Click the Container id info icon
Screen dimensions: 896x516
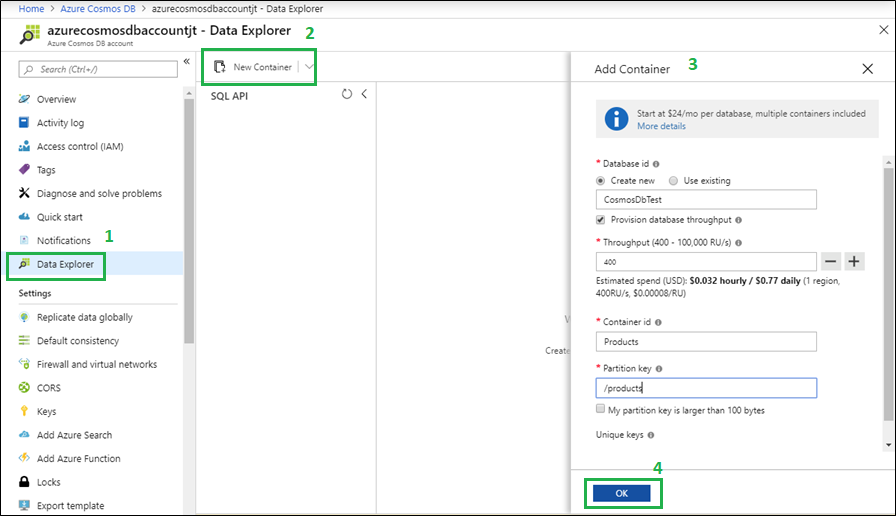click(x=658, y=322)
